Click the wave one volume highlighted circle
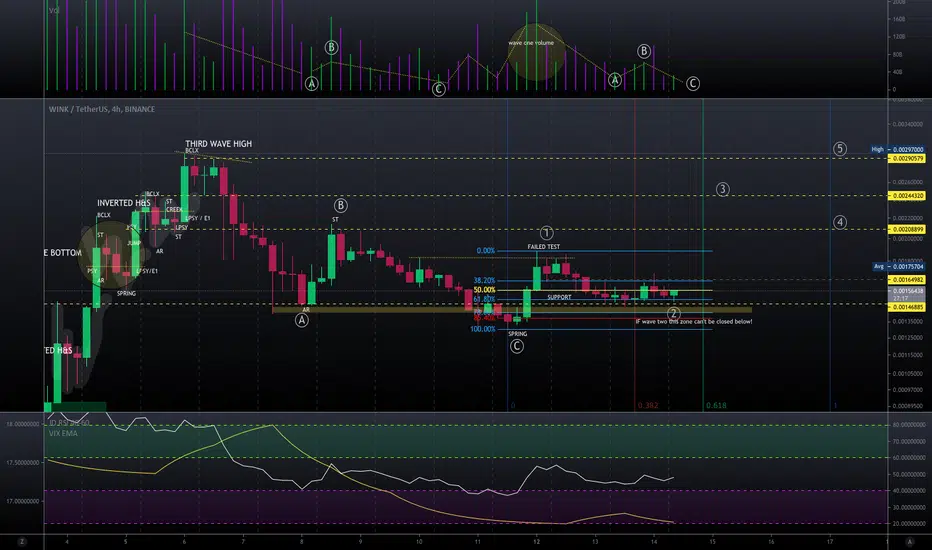Image resolution: width=932 pixels, height=550 pixels. [536, 52]
